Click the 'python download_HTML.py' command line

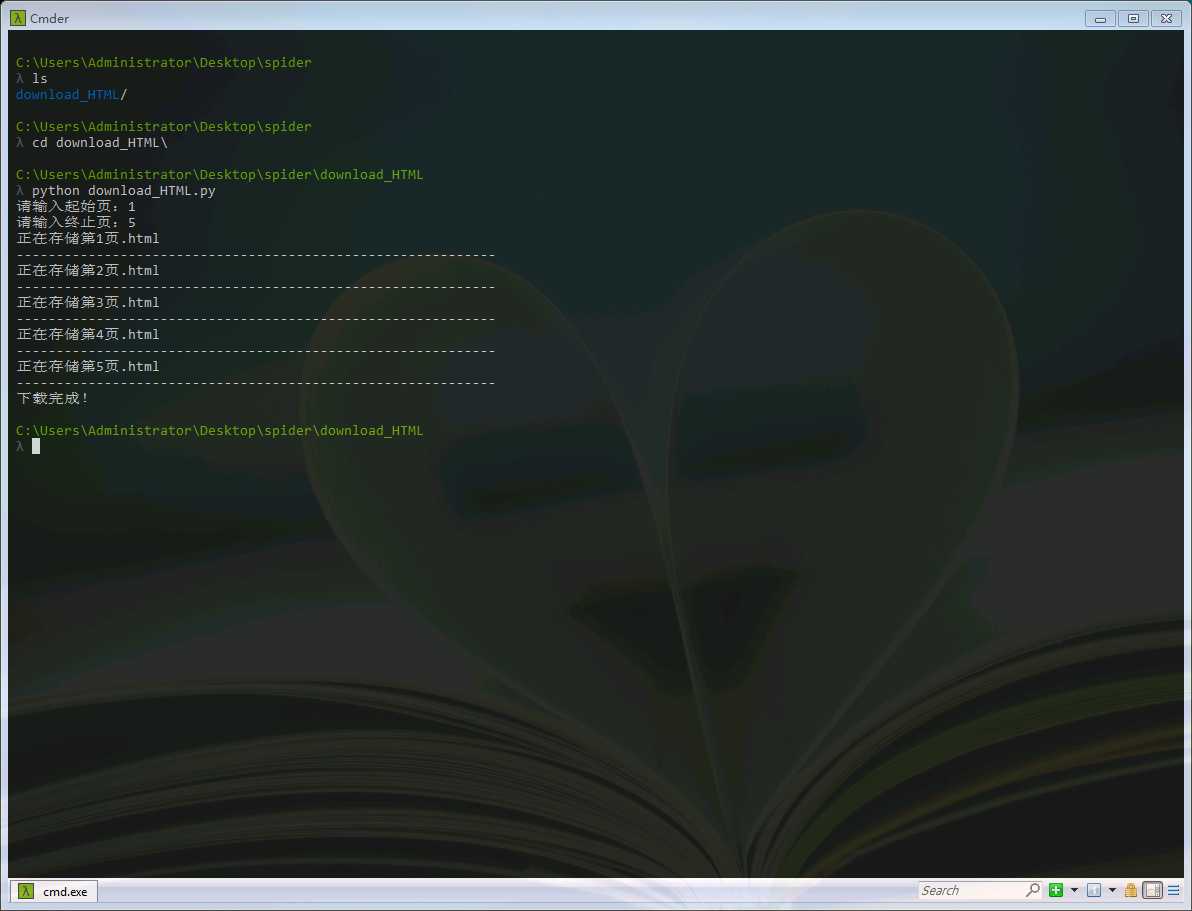point(124,190)
